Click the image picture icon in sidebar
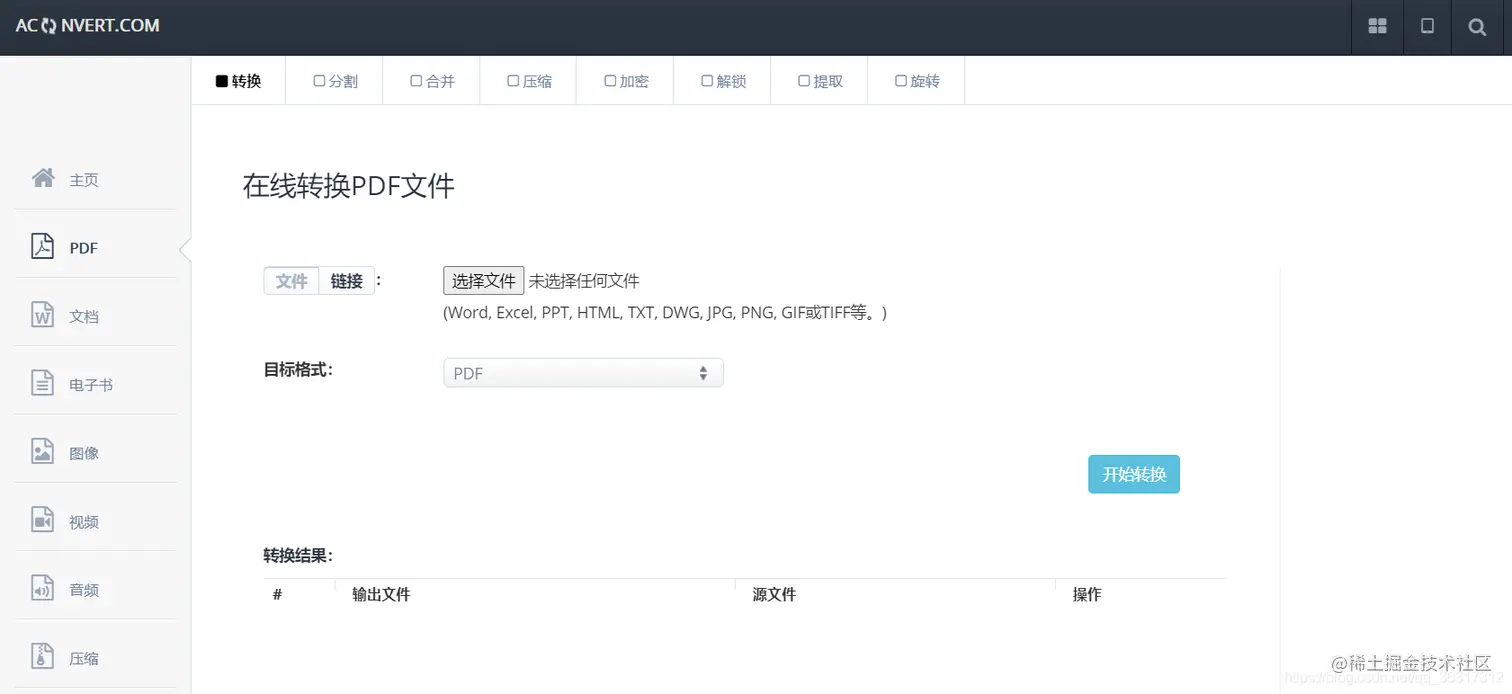Viewport: 1512px width, 694px height. click(42, 451)
